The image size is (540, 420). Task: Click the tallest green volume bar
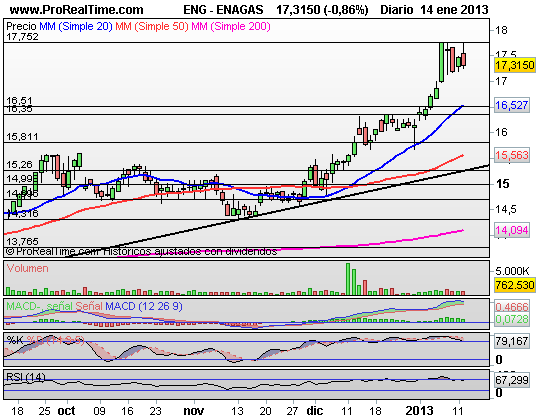348,279
